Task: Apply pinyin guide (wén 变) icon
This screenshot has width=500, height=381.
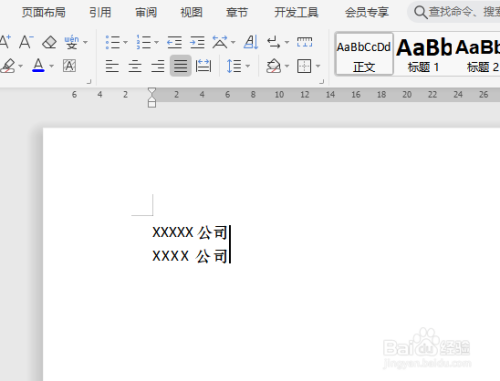Action: 72,42
